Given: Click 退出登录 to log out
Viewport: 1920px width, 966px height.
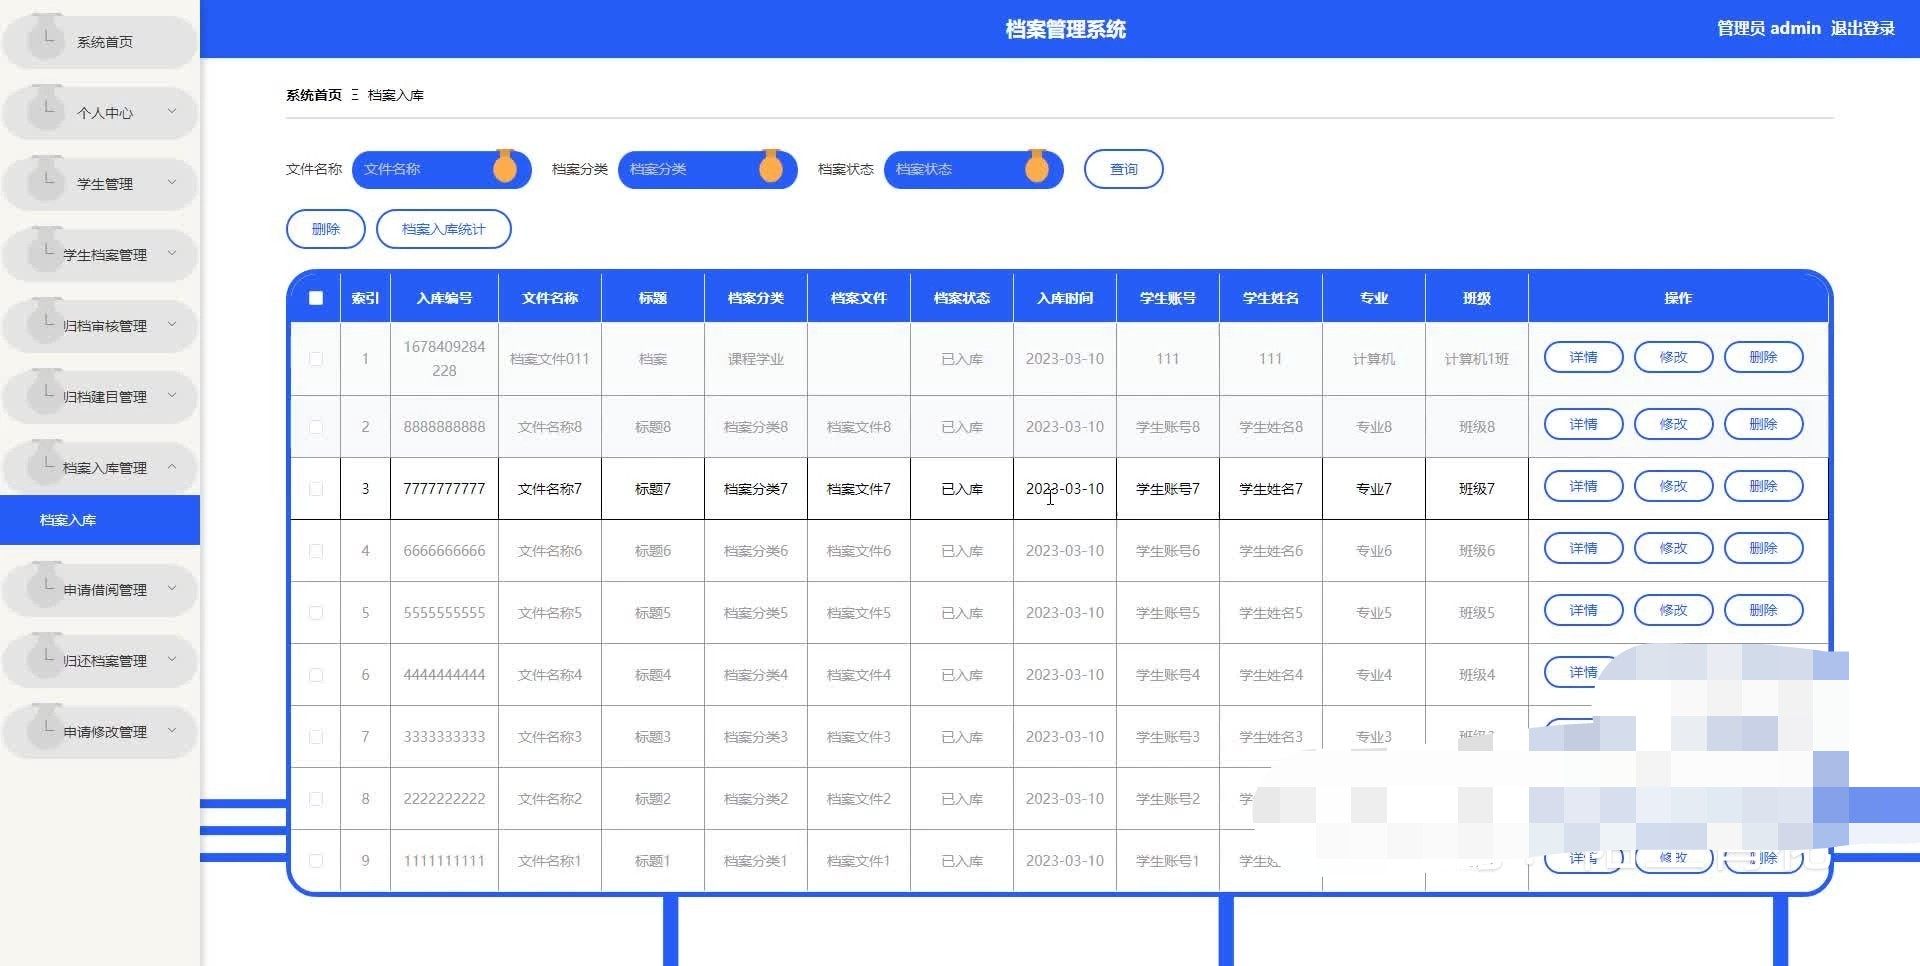Looking at the screenshot, I should point(1863,29).
